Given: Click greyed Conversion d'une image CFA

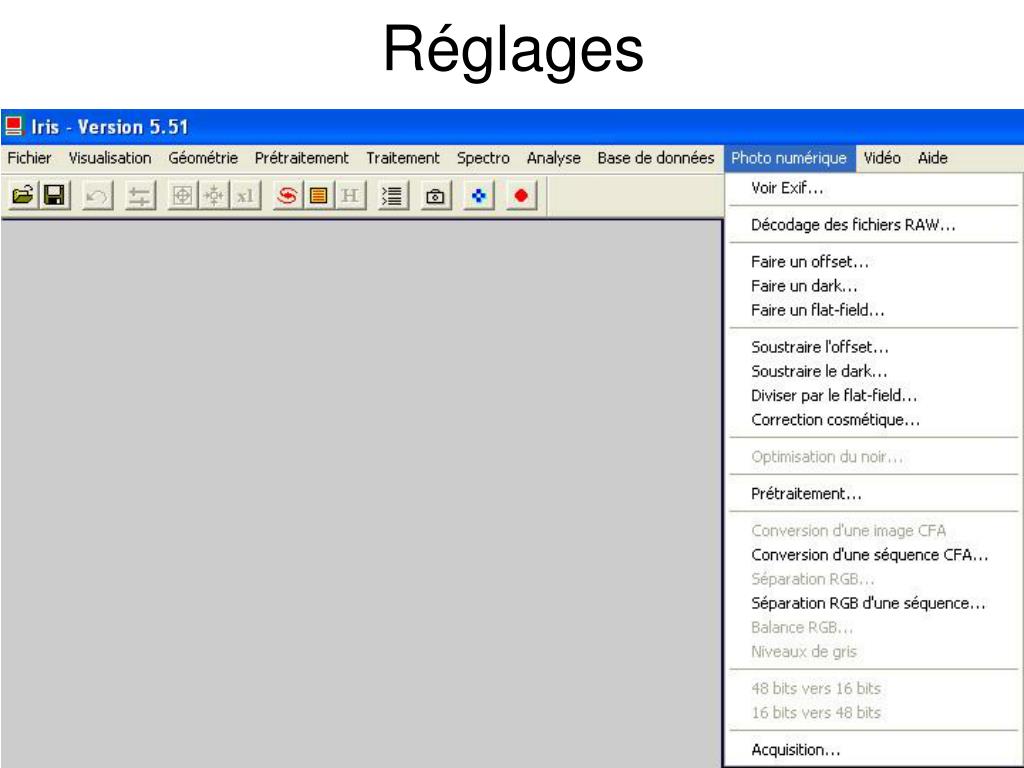Looking at the screenshot, I should tap(873, 530).
